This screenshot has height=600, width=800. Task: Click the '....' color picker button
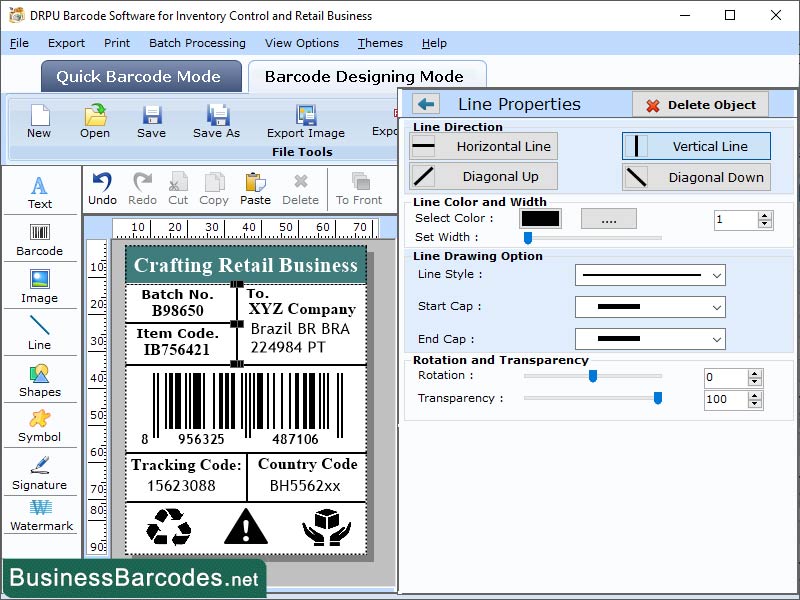coord(609,219)
